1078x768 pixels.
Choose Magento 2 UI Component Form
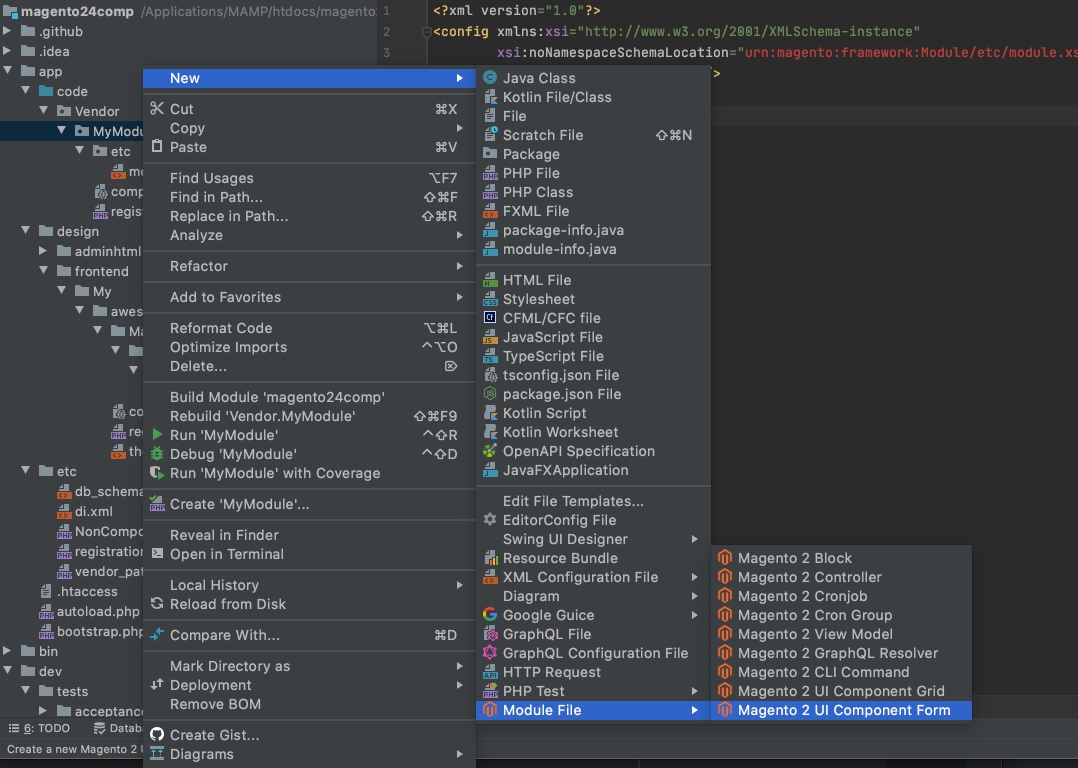843,710
